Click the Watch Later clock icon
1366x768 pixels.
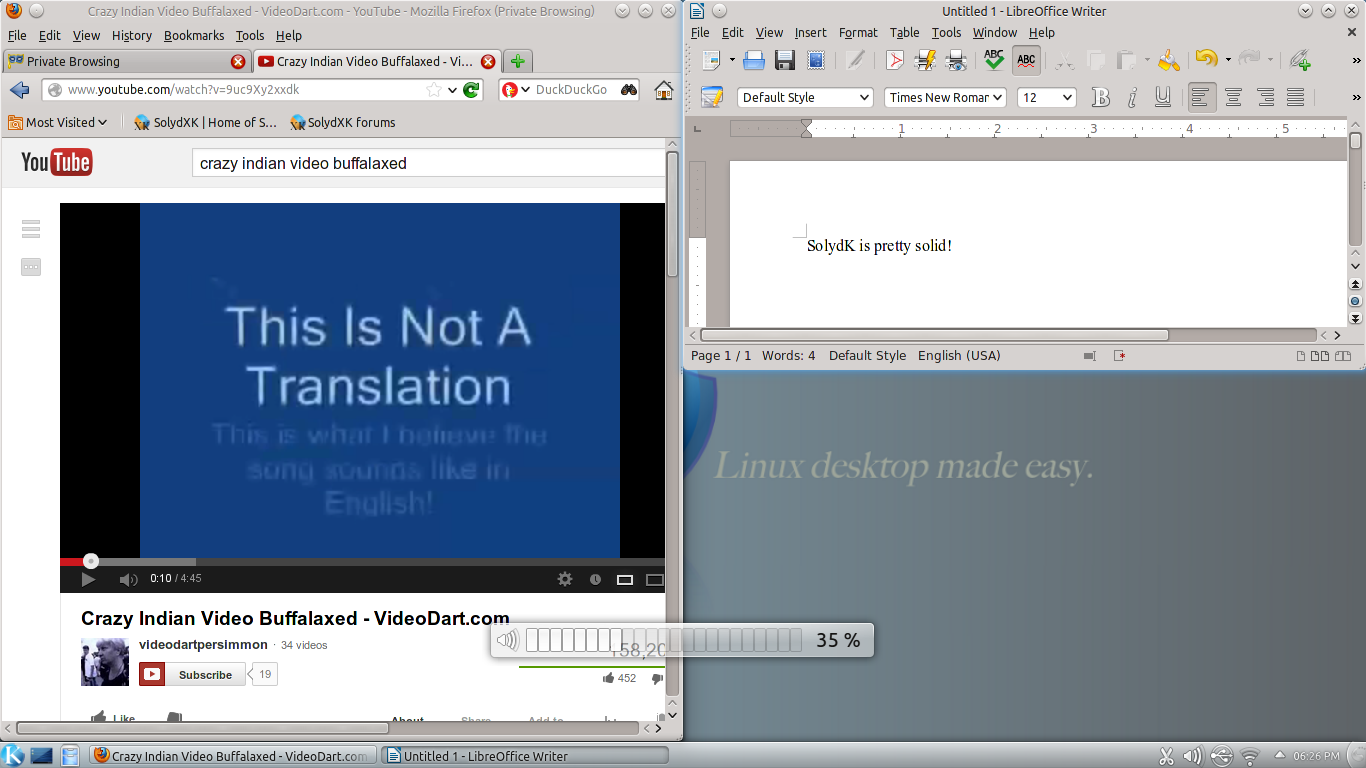(595, 579)
